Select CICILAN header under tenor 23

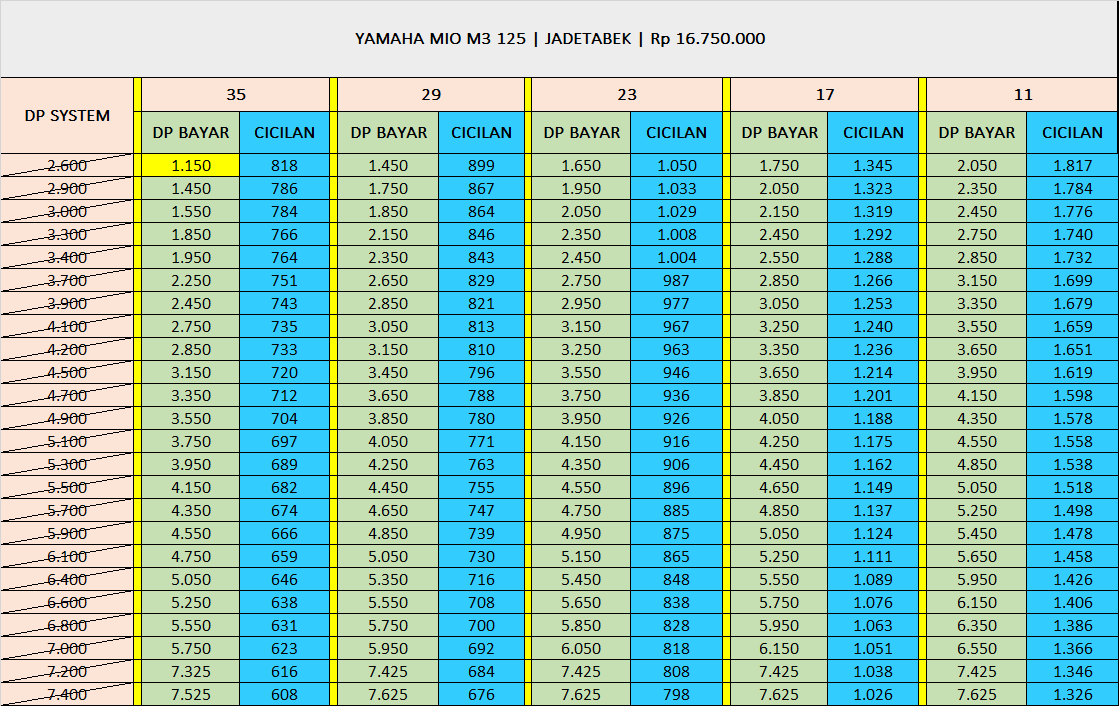point(676,133)
